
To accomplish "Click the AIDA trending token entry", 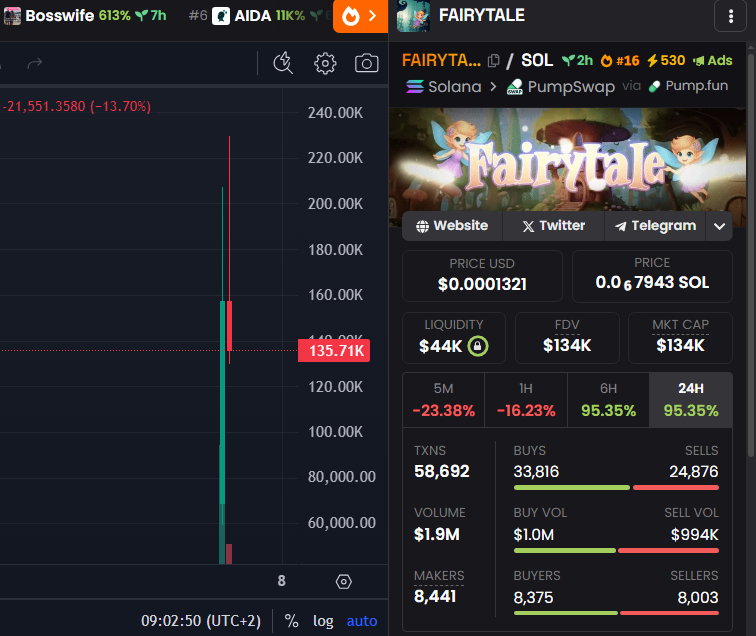I will pyautogui.click(x=260, y=16).
